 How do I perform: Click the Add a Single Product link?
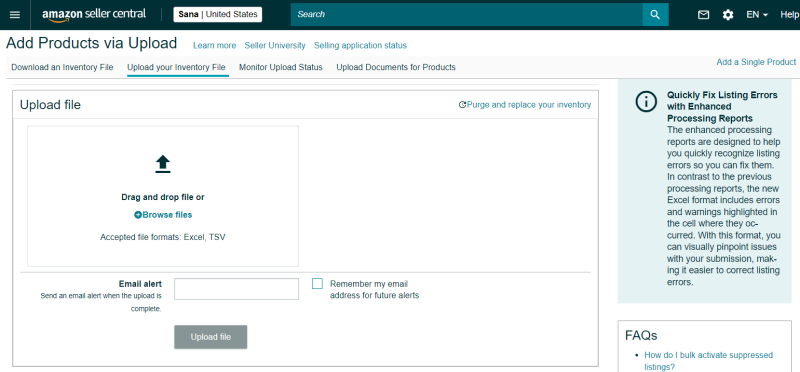[x=756, y=62]
